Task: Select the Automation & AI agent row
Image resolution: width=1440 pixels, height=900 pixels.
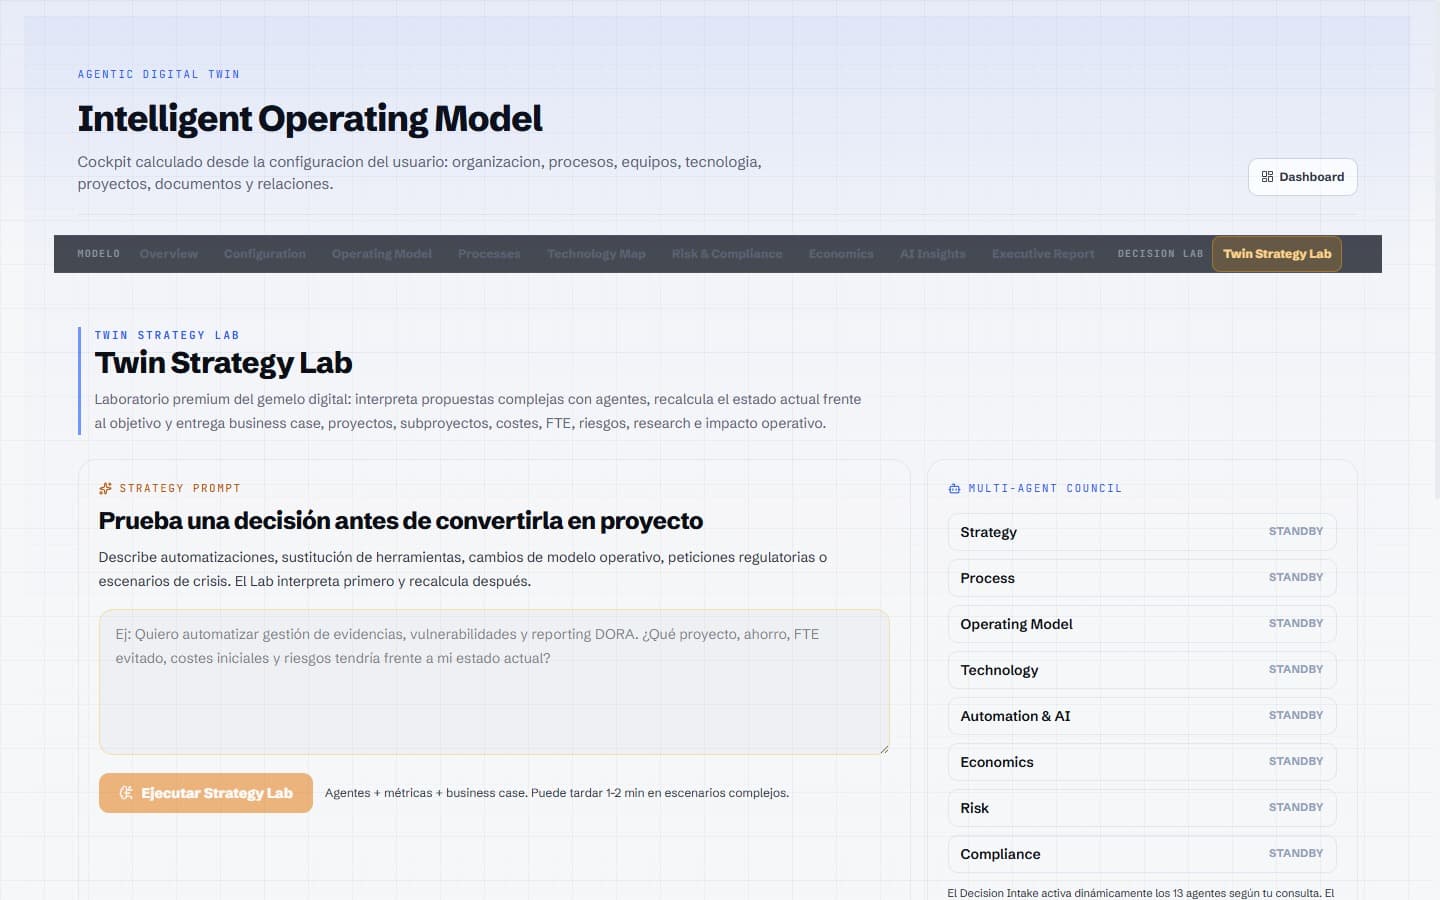Action: (x=1142, y=716)
